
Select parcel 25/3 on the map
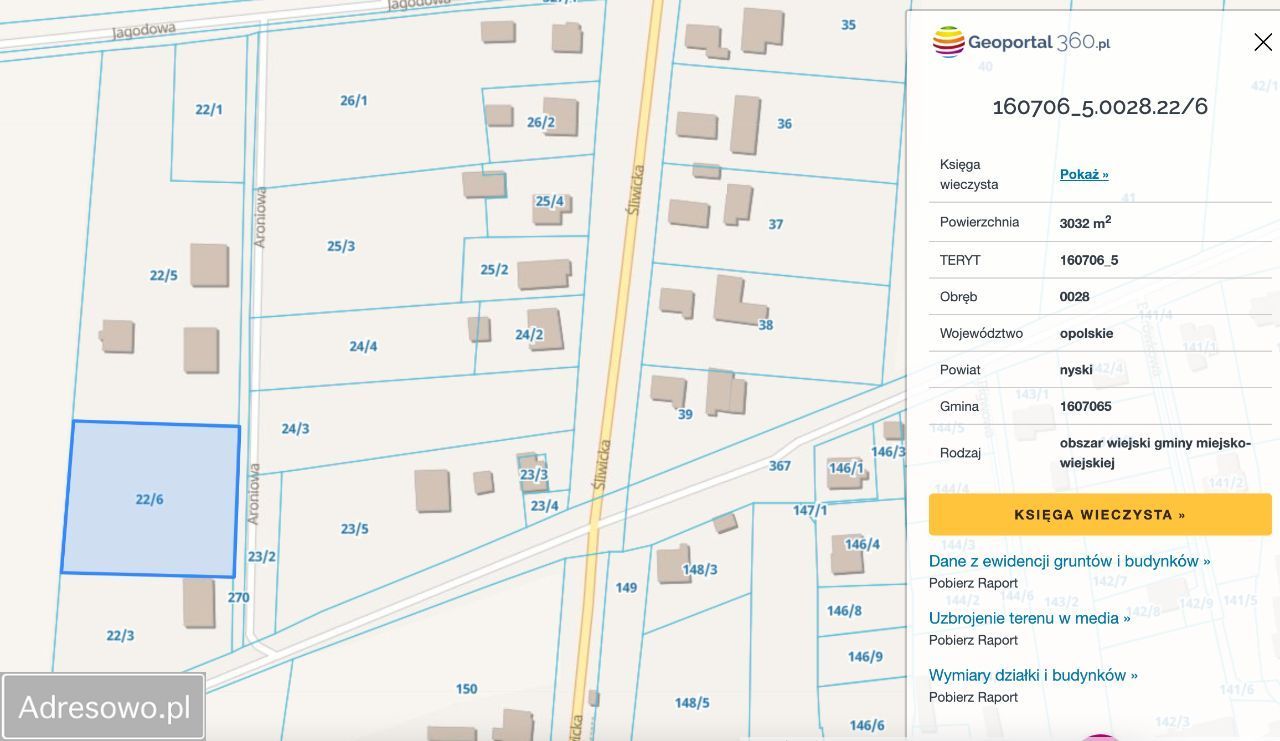(x=341, y=246)
